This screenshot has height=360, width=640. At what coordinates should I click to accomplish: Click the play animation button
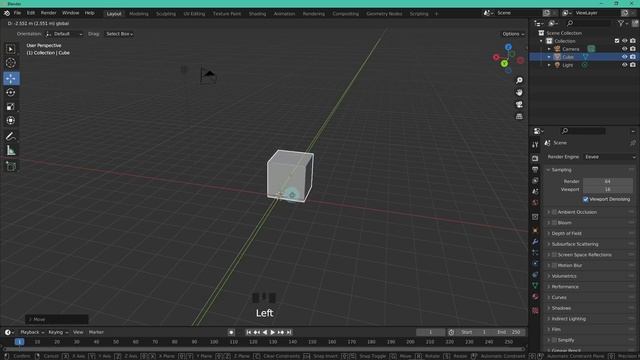273,333
